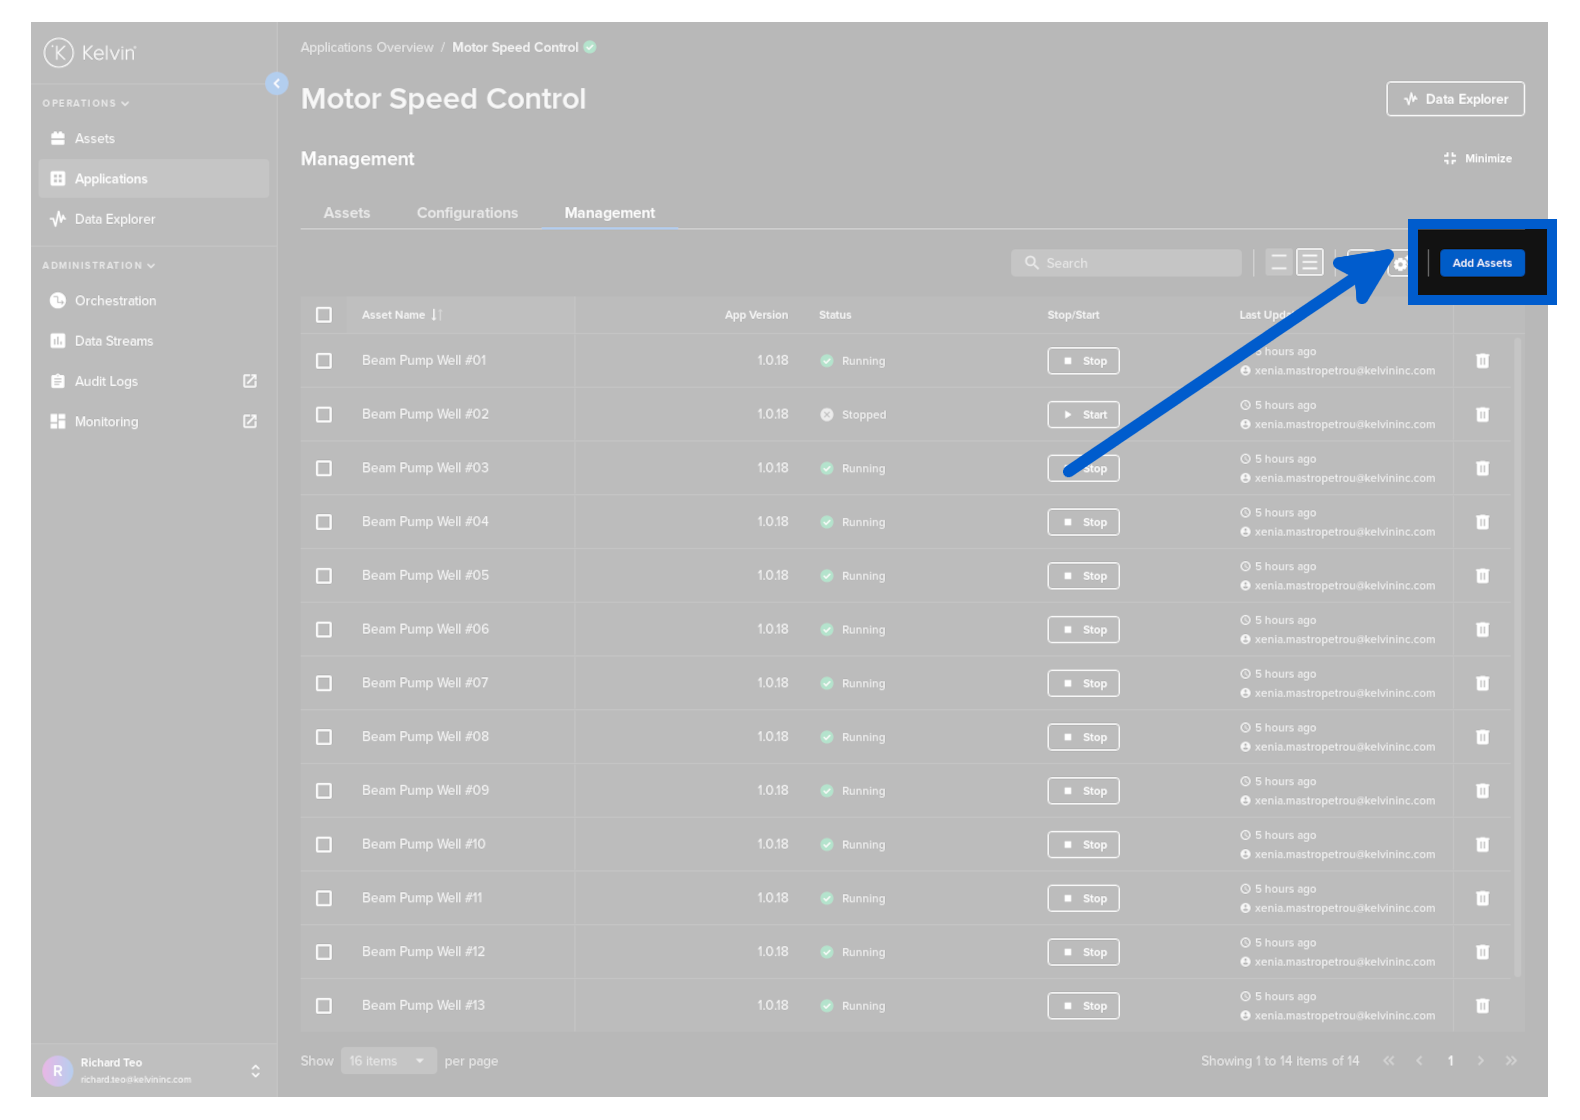Go to the next page arrow
1580x1120 pixels.
(x=1480, y=1061)
